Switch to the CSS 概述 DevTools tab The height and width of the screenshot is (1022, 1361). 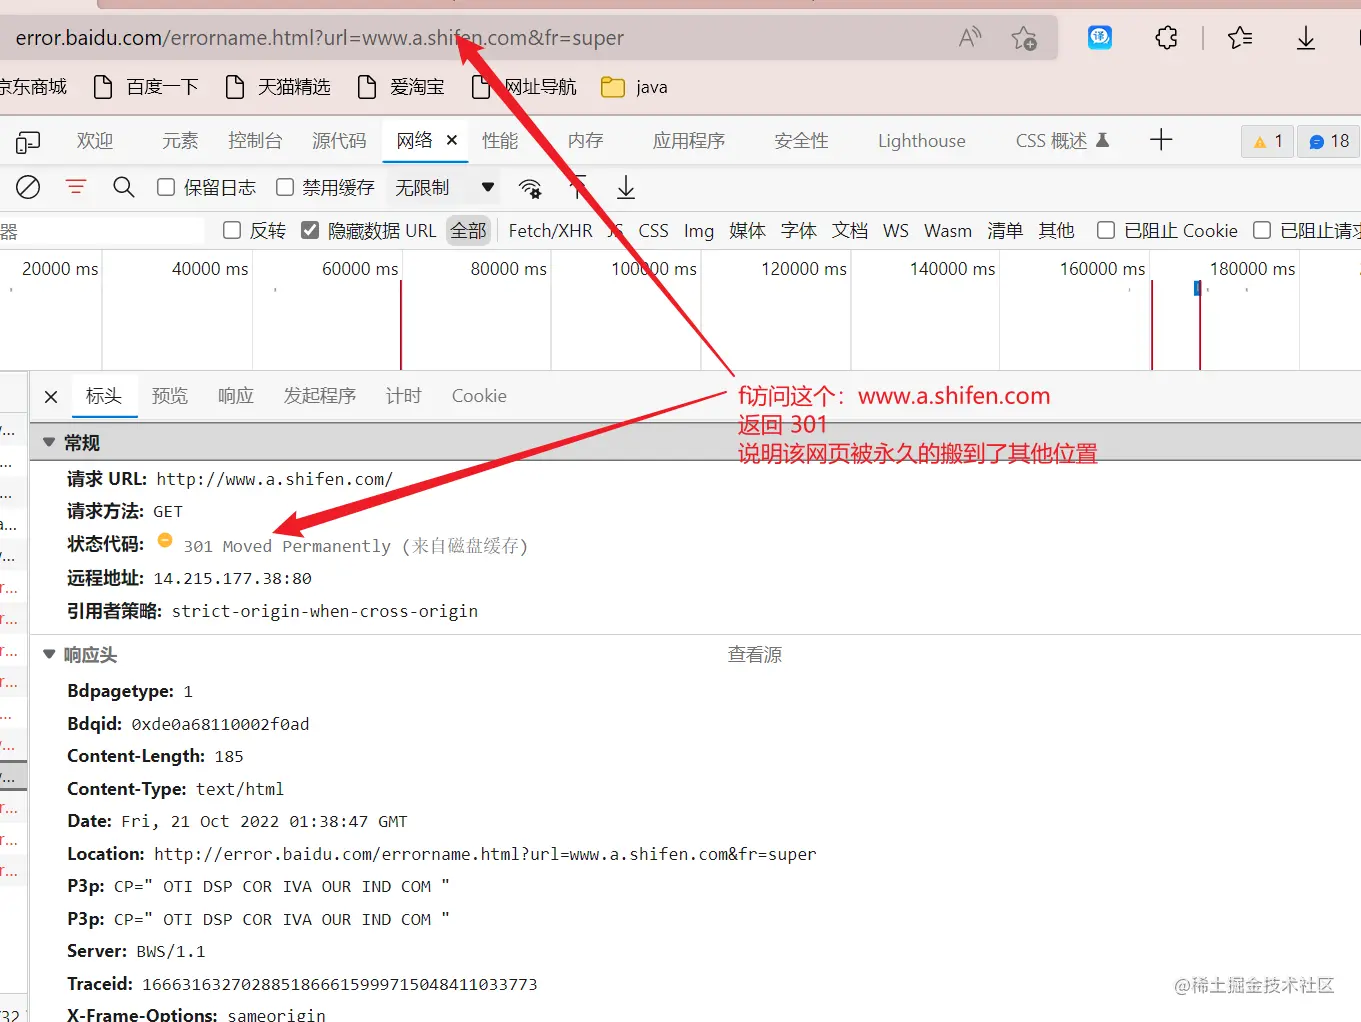coord(1062,141)
